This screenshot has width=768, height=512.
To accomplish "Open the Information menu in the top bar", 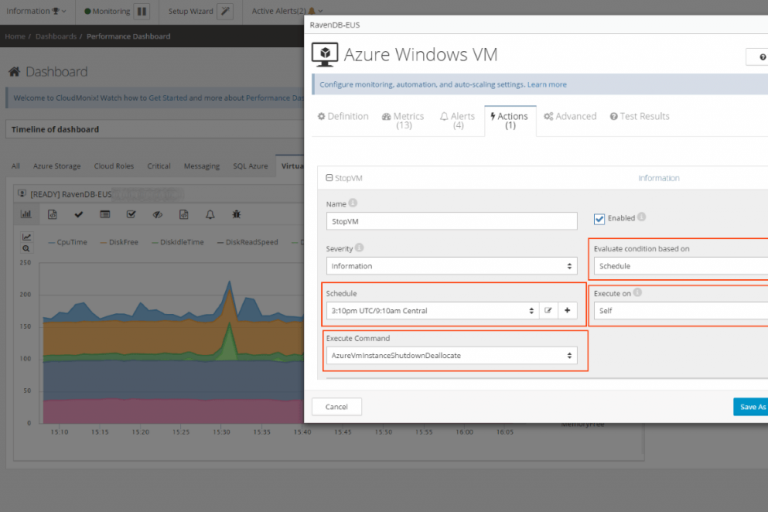I will point(36,11).
